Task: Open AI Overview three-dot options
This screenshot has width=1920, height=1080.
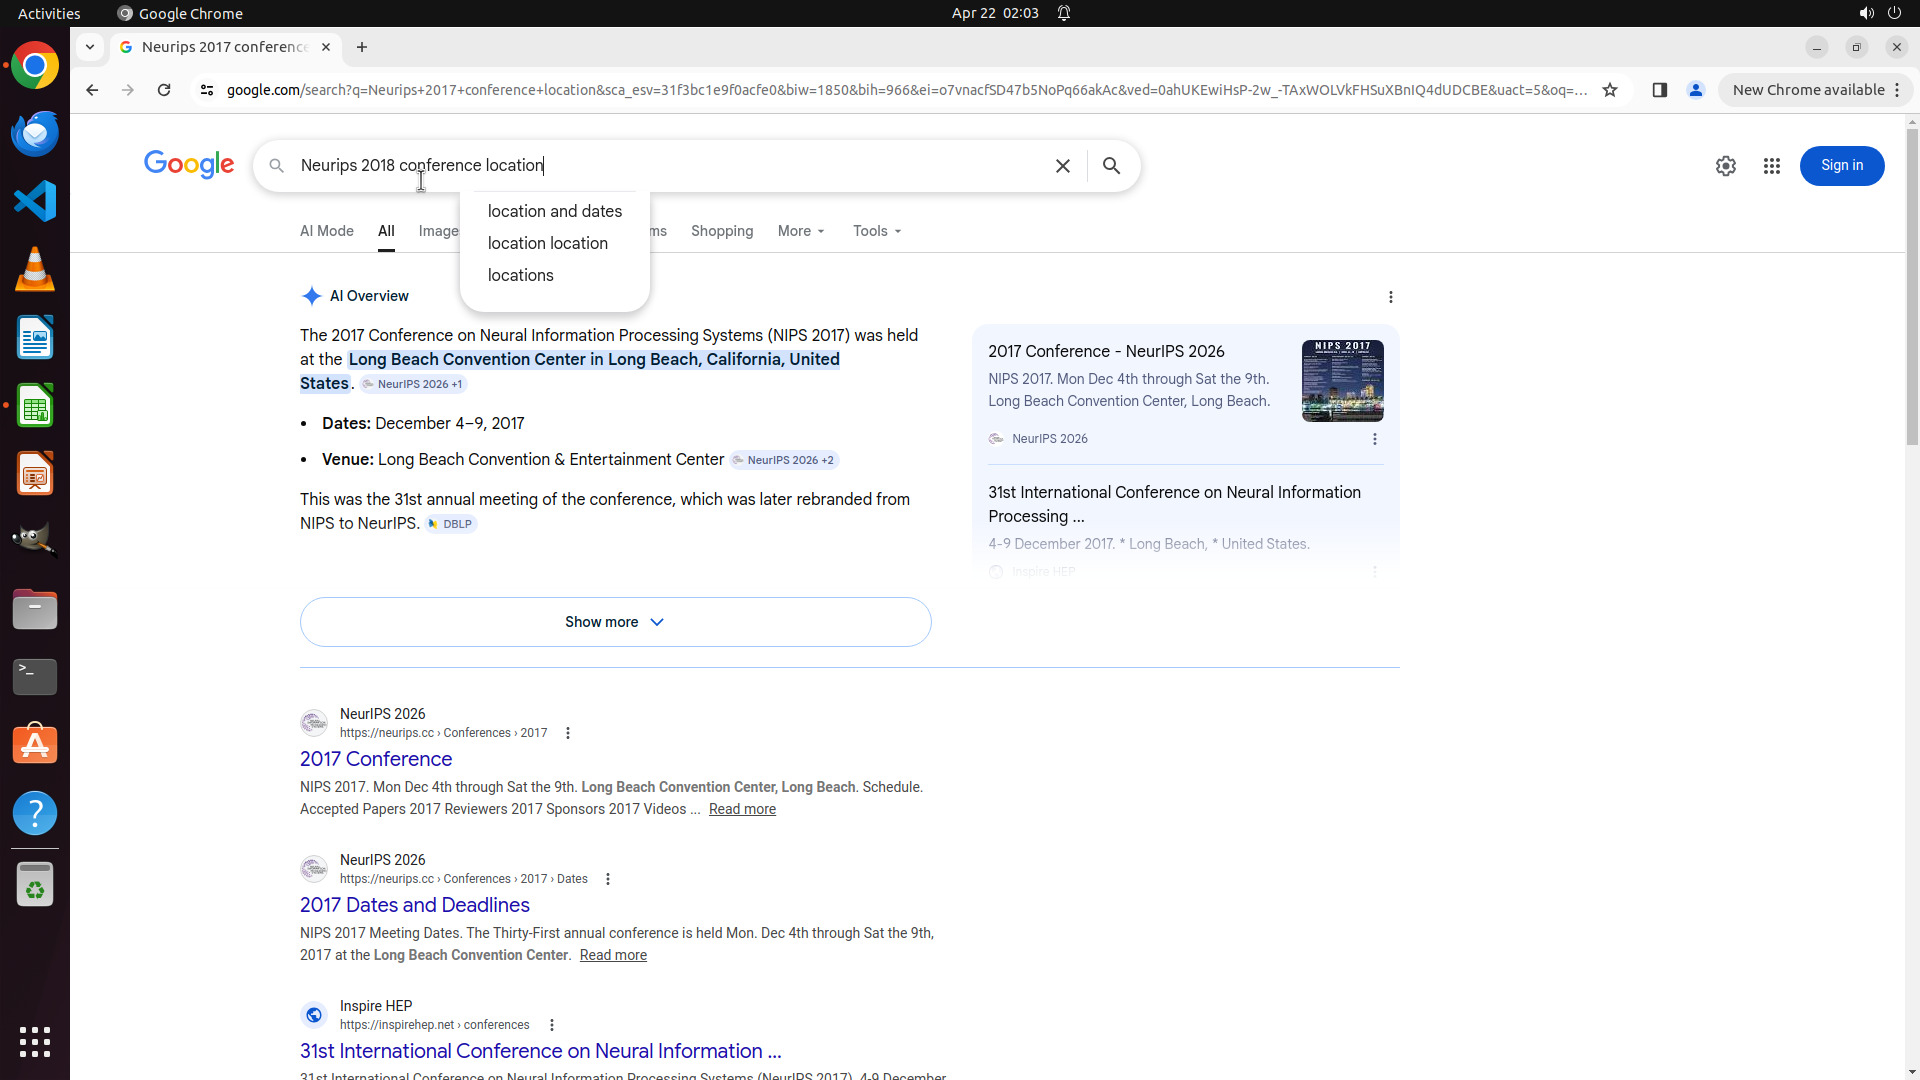Action: [1390, 297]
